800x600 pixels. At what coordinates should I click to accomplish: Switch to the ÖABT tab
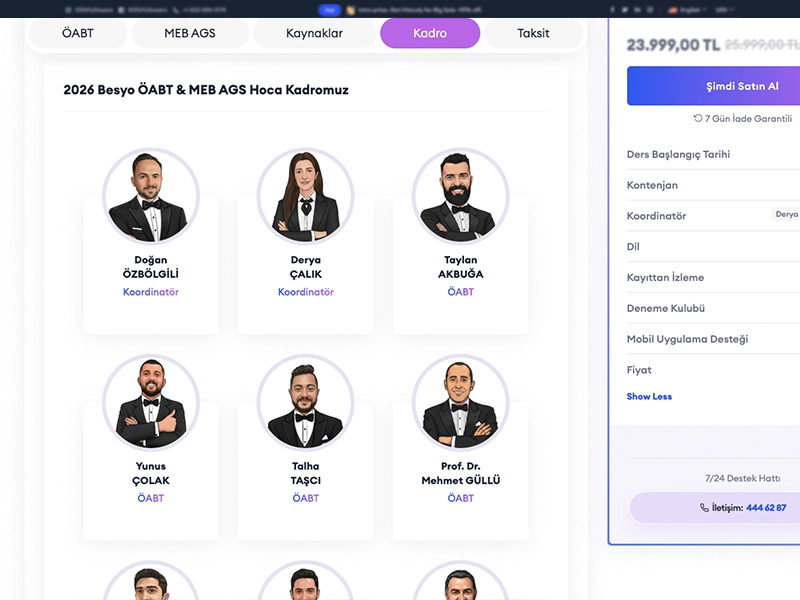pos(78,33)
